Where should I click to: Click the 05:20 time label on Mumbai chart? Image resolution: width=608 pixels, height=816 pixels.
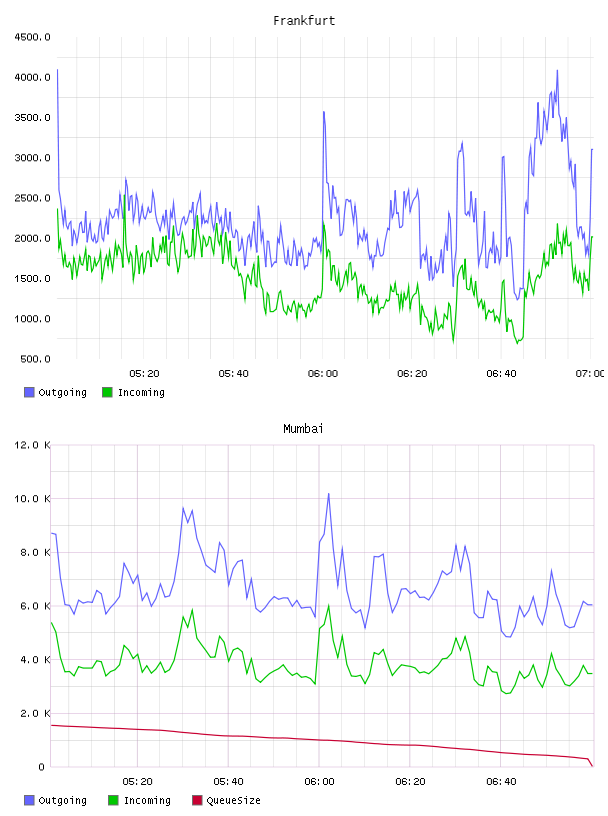pos(137,782)
